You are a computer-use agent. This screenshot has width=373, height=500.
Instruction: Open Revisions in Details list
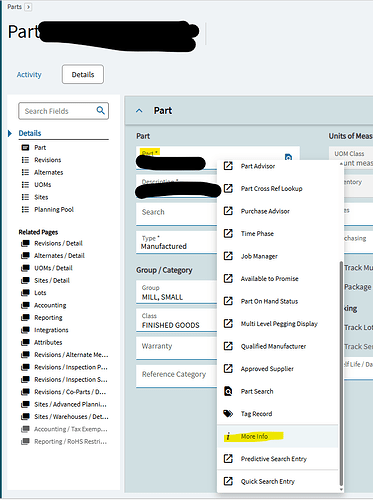click(x=48, y=160)
